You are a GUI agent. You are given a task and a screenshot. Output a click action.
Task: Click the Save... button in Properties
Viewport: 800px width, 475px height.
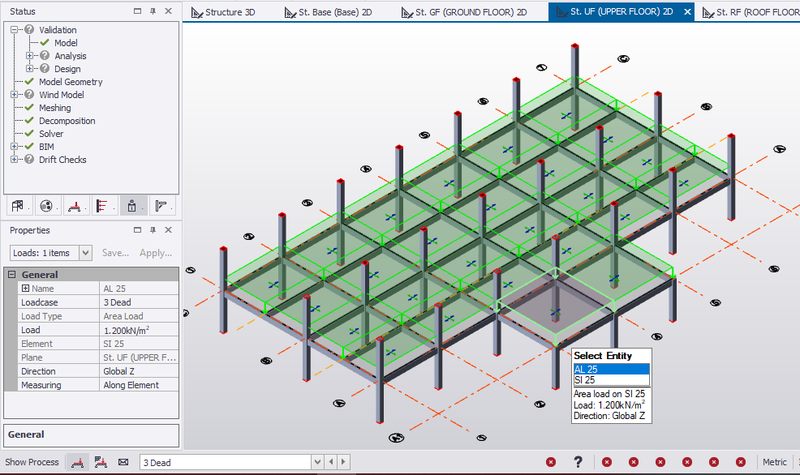click(x=115, y=253)
